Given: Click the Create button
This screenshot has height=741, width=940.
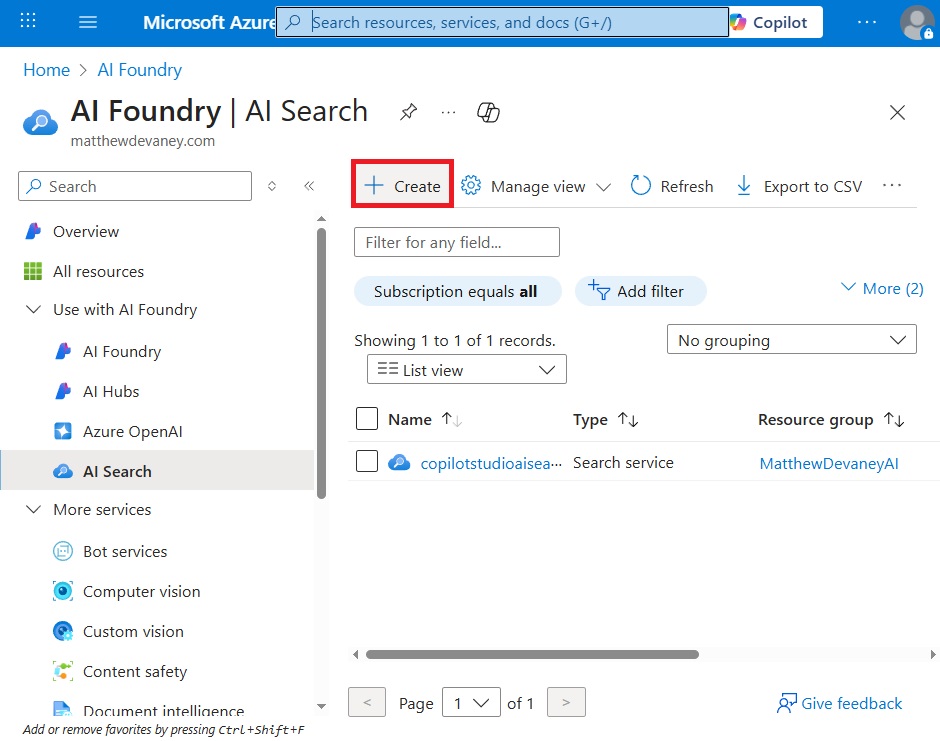Looking at the screenshot, I should point(402,186).
